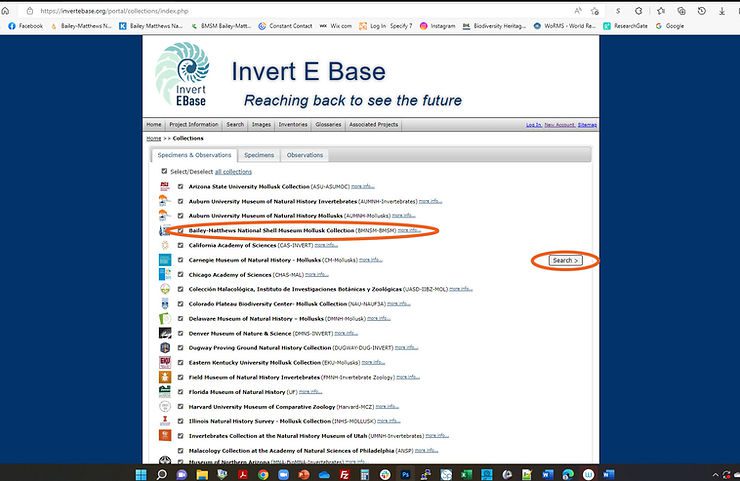Screen dimensions: 740x481
Task: Open browser History icon
Action: (702, 10)
